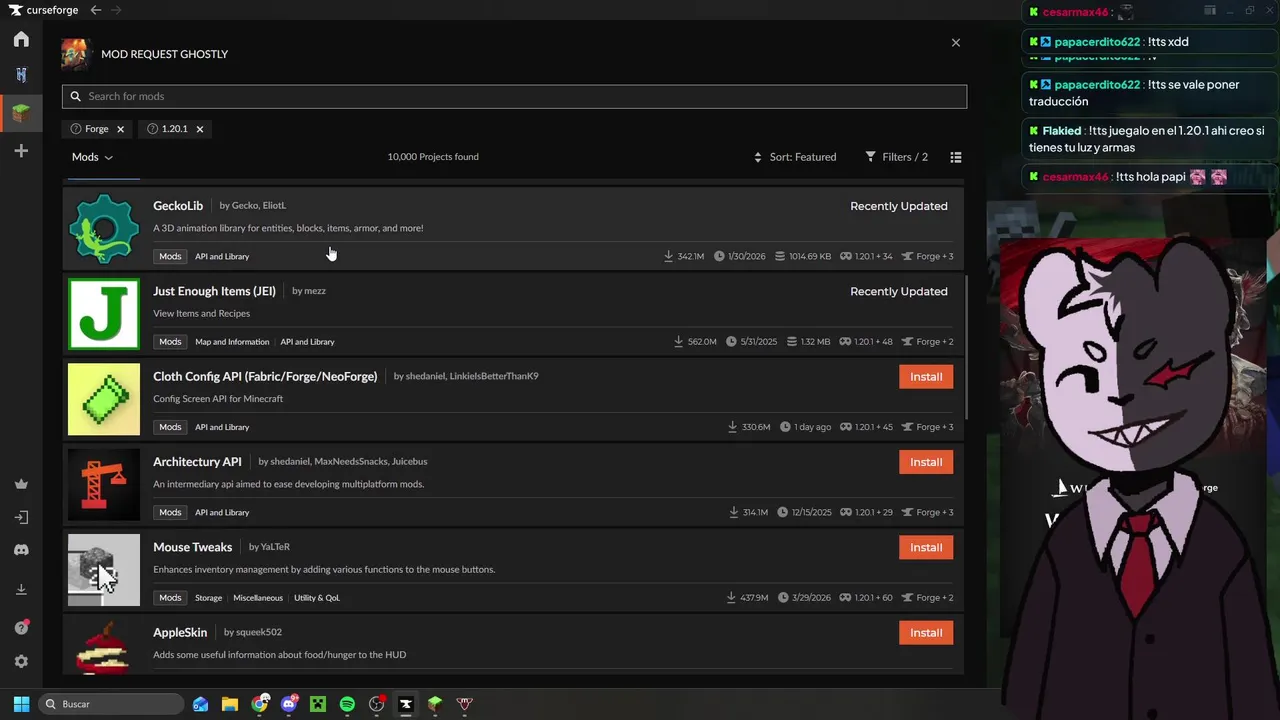Open Discord from the Windows taskbar
Screen dimensions: 1280x720
[289, 704]
